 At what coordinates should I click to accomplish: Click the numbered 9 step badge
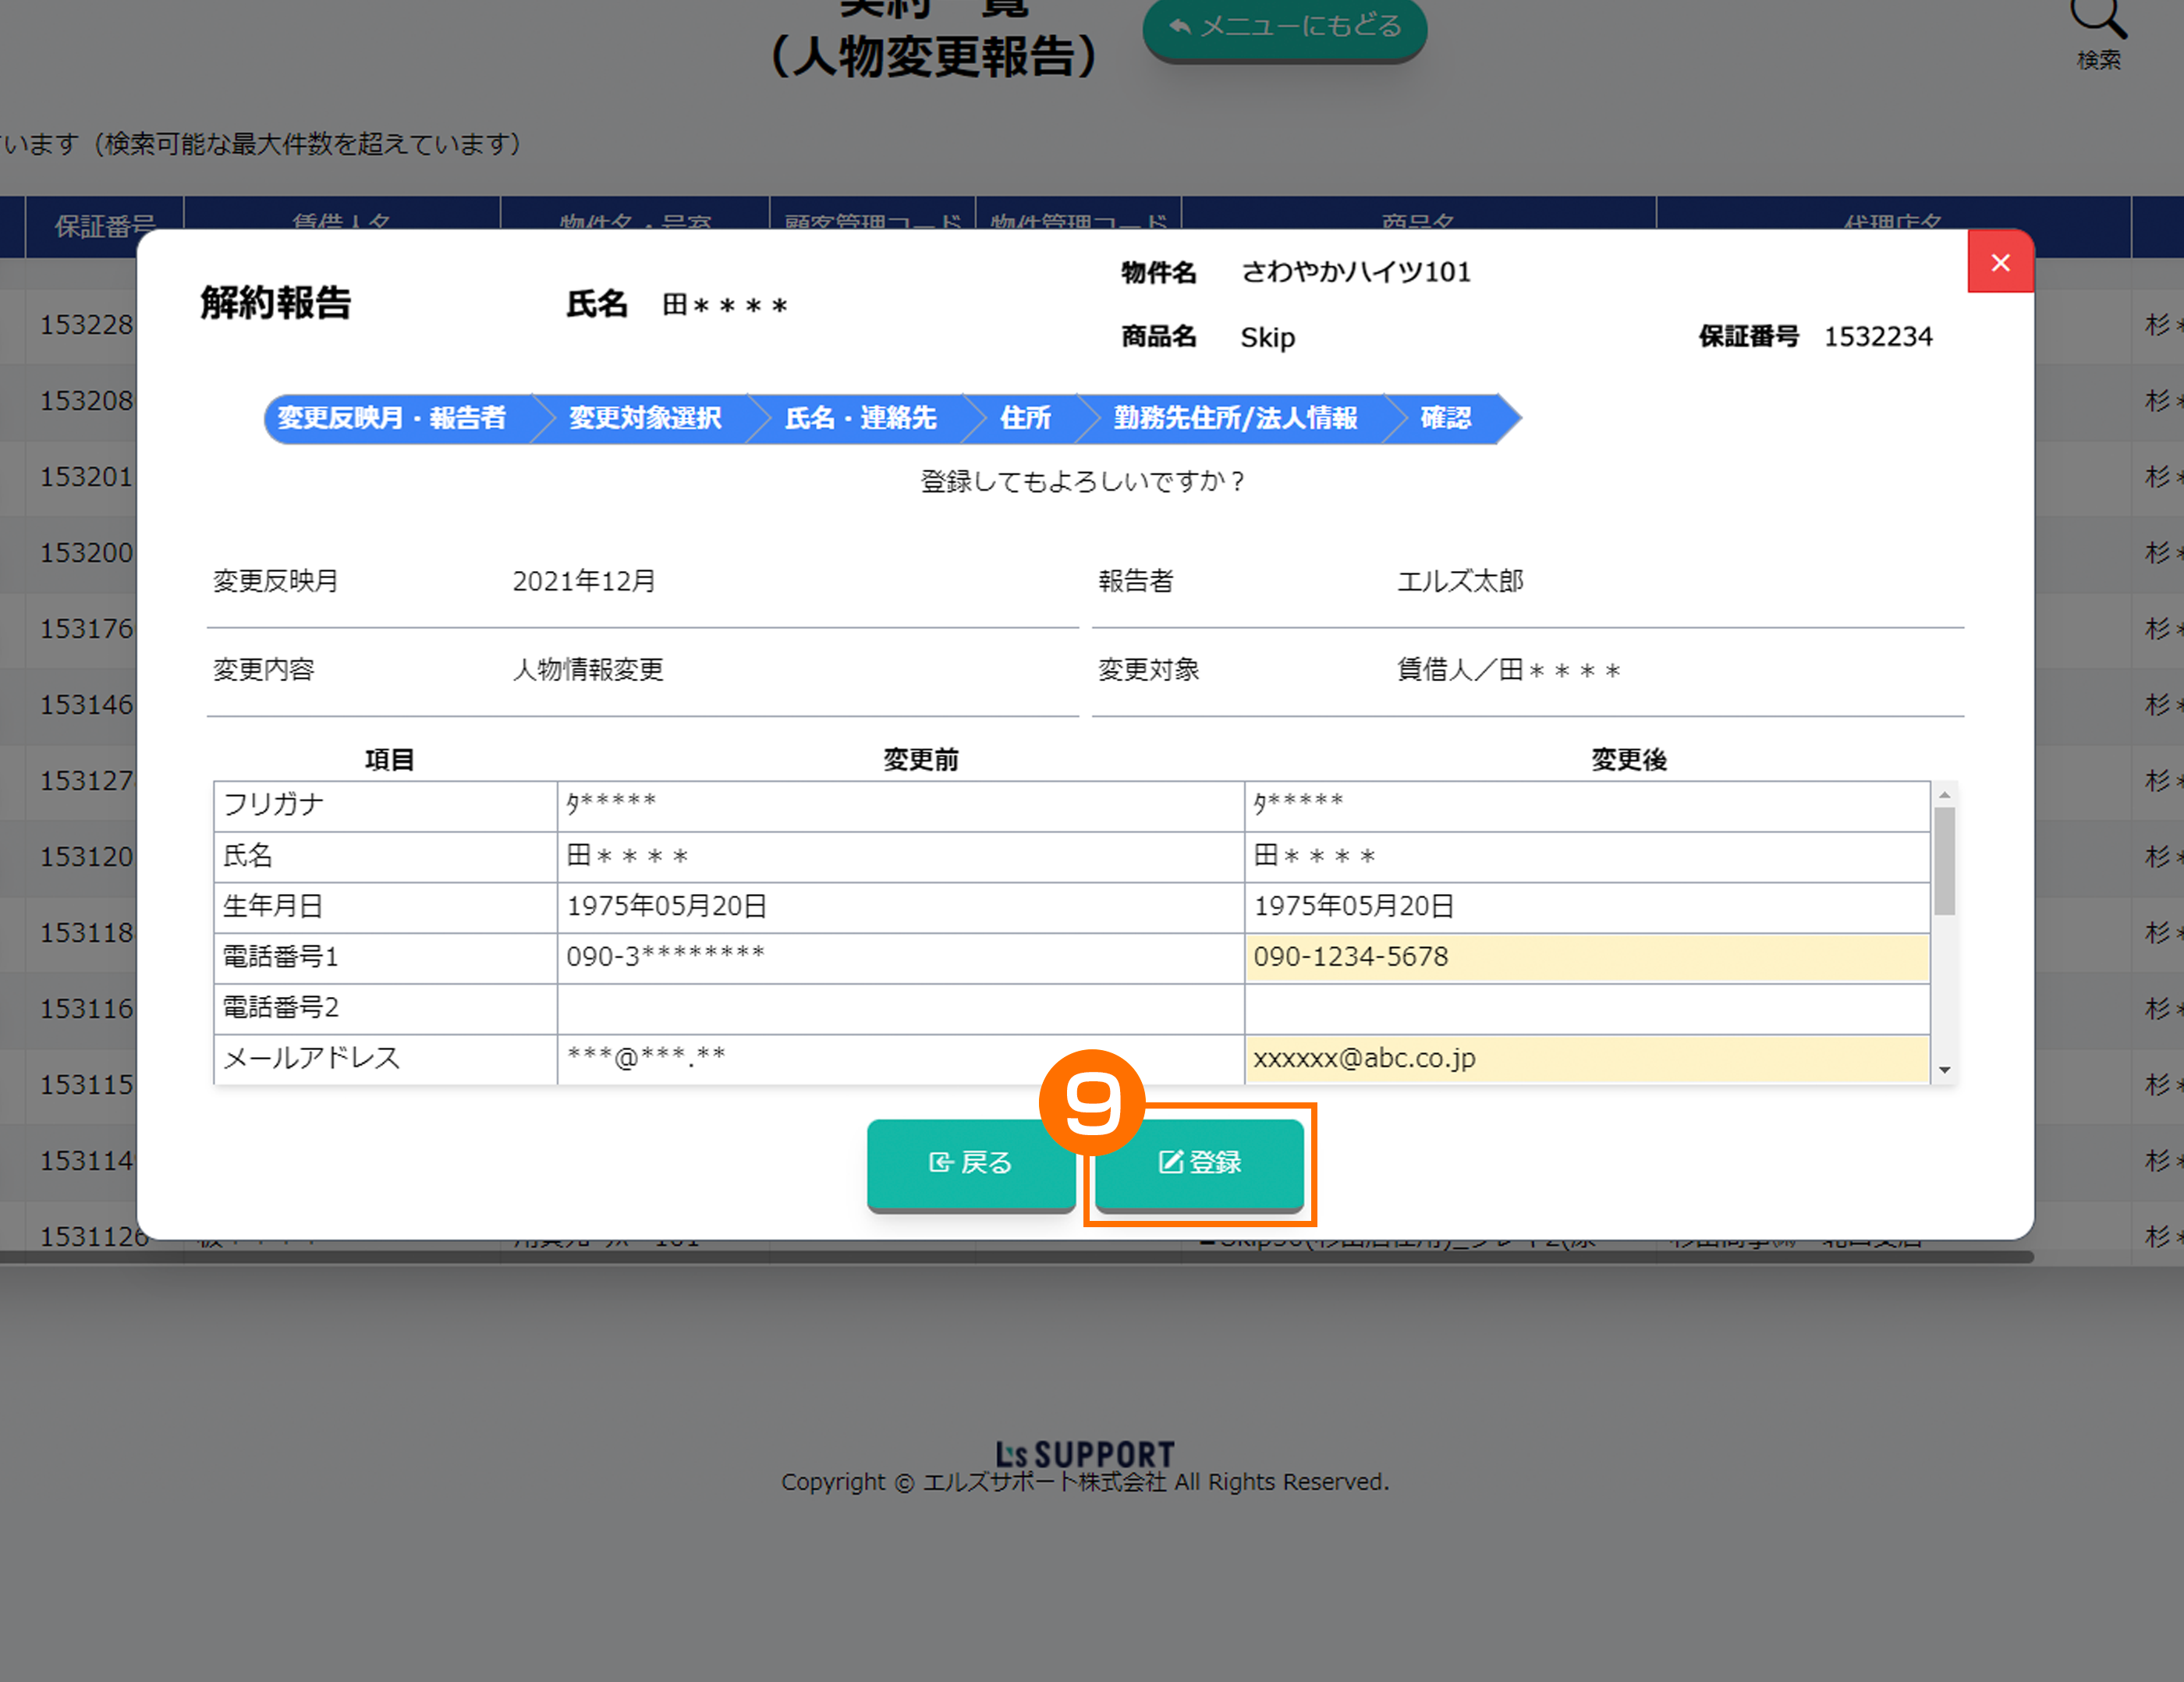(x=1092, y=1102)
